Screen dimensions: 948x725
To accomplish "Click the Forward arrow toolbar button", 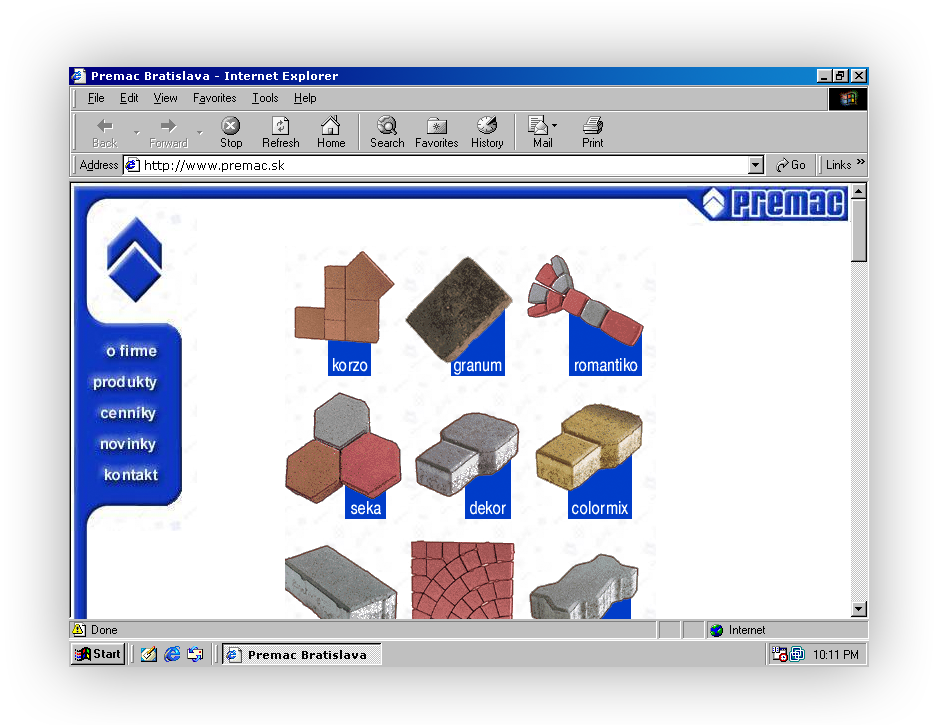I will click(168, 132).
